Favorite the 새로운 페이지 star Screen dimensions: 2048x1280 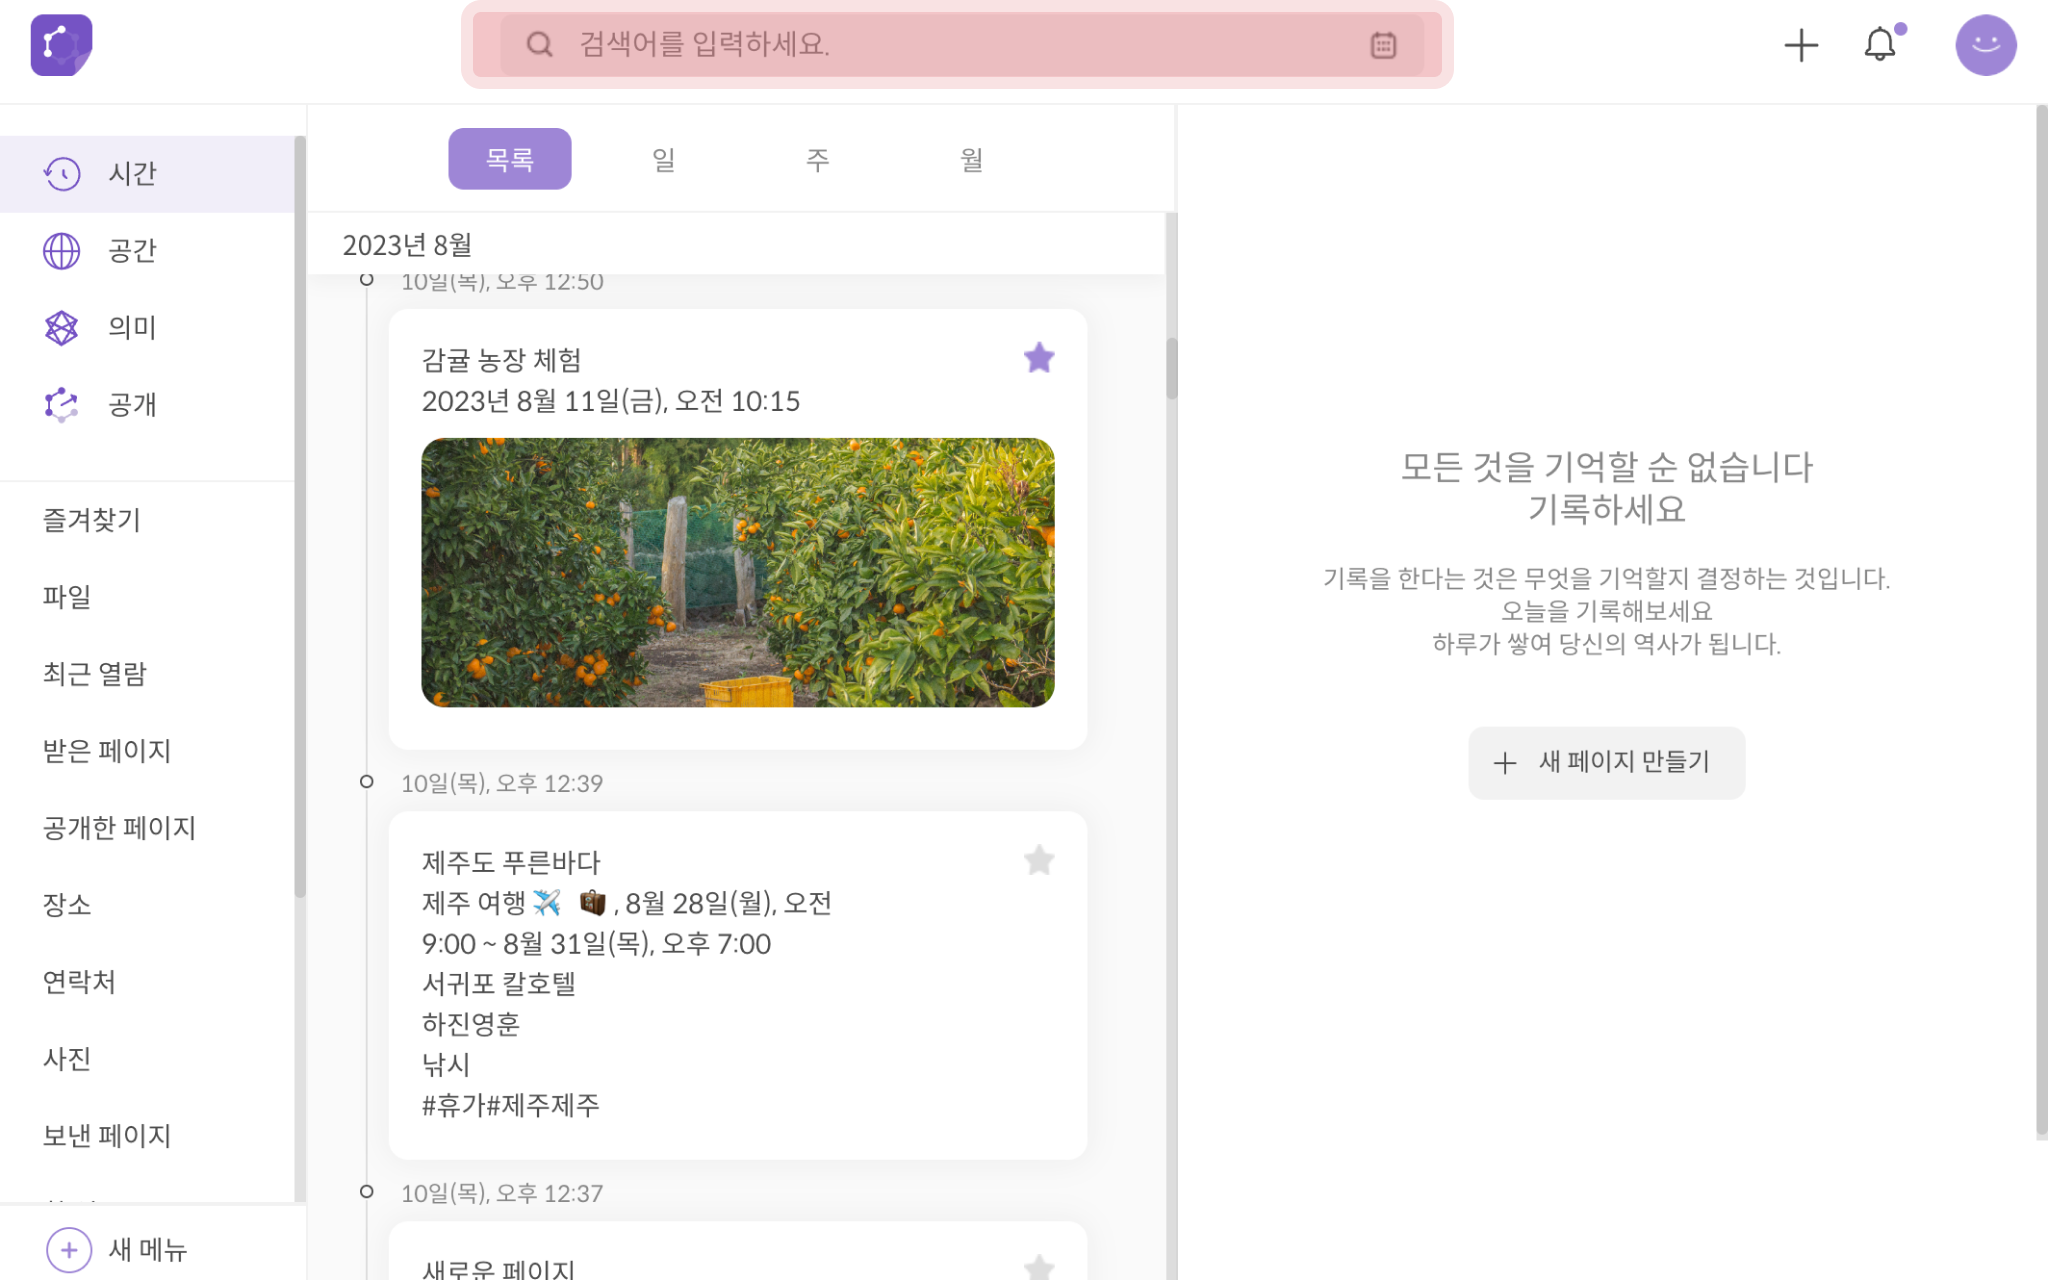click(x=1039, y=1268)
